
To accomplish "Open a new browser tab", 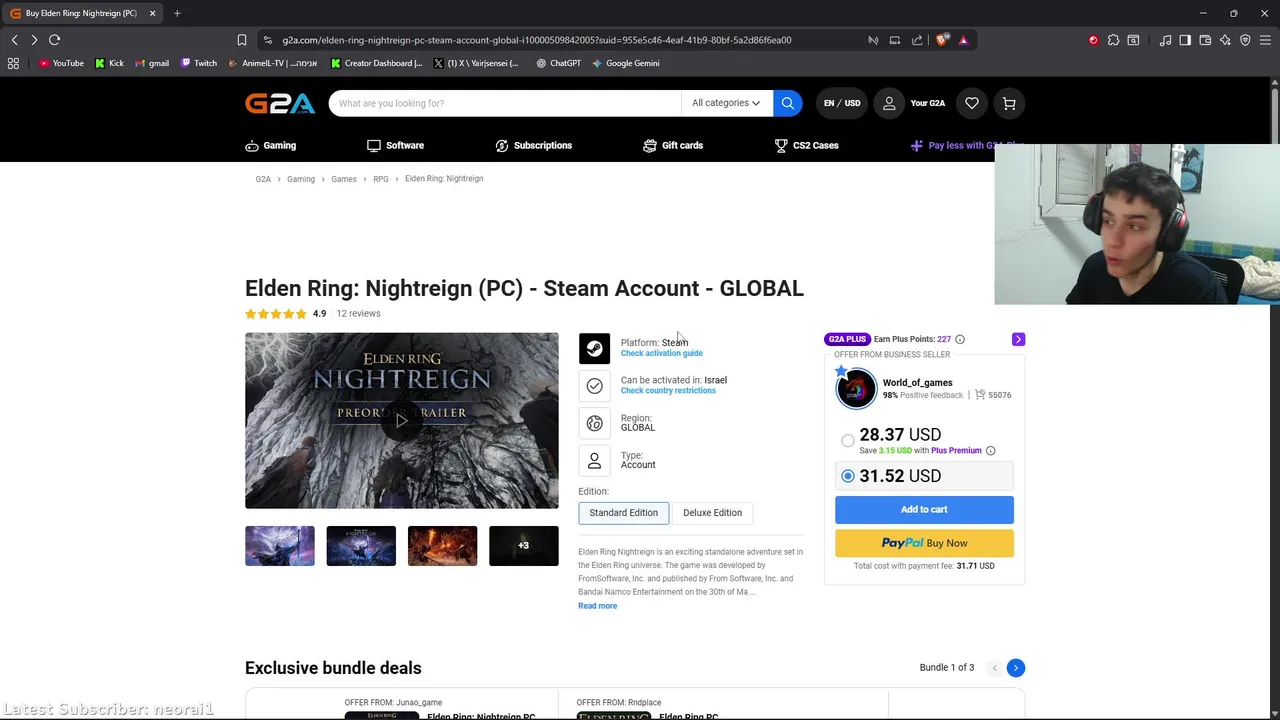I will (x=177, y=13).
